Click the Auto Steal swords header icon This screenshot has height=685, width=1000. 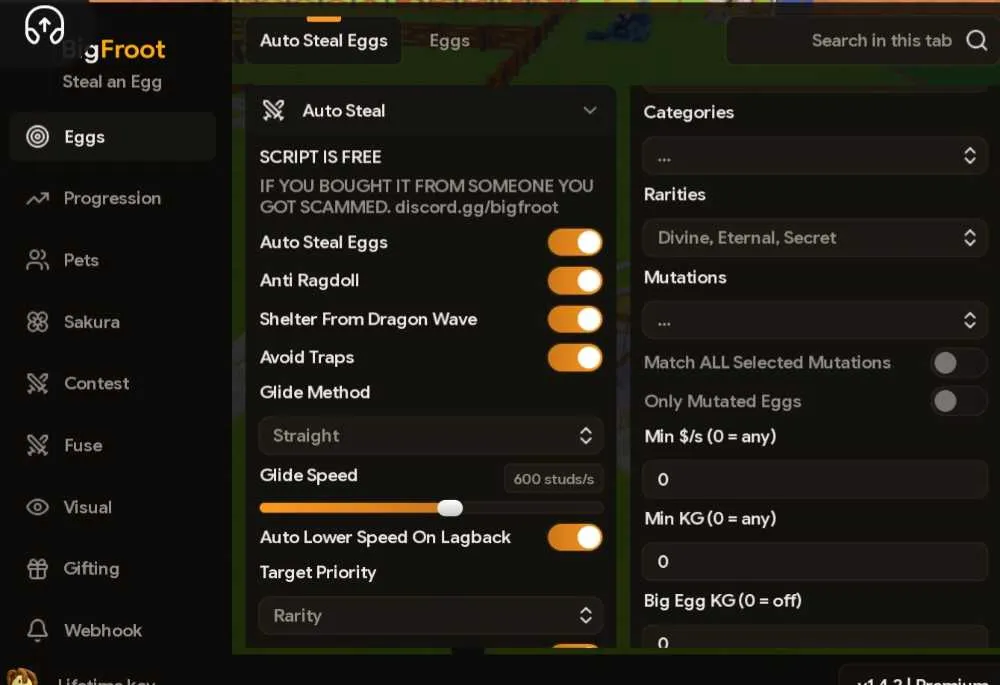[x=274, y=110]
